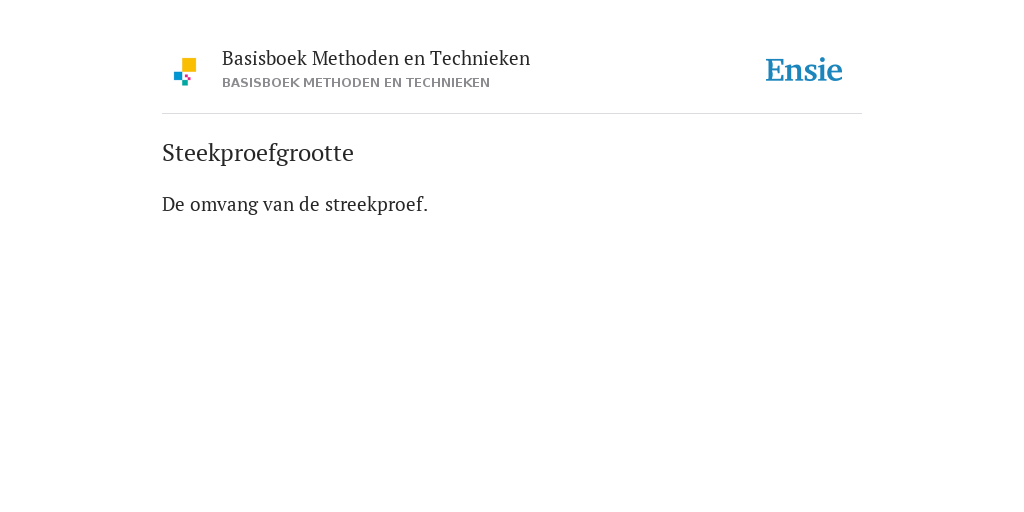Select the 'Steekproefgrootte' heading
The width and height of the screenshot is (1024, 512).
[258, 153]
